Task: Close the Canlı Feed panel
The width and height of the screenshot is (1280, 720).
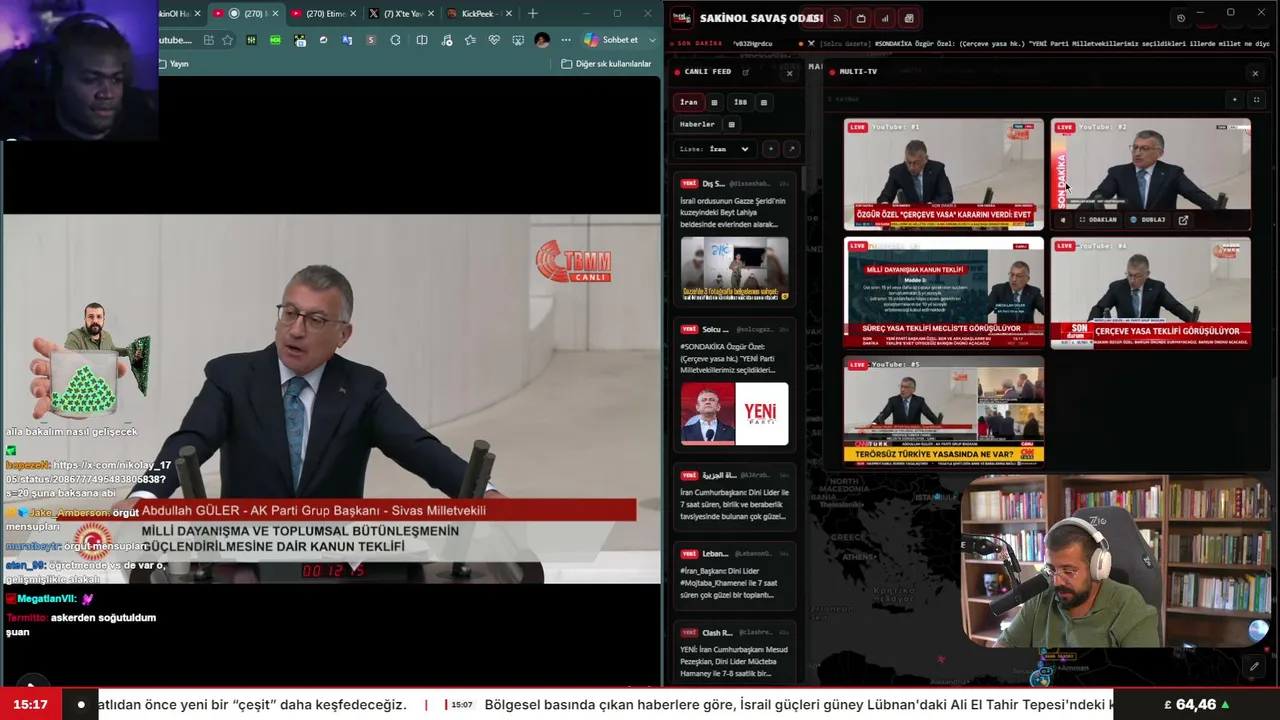Action: coord(789,73)
